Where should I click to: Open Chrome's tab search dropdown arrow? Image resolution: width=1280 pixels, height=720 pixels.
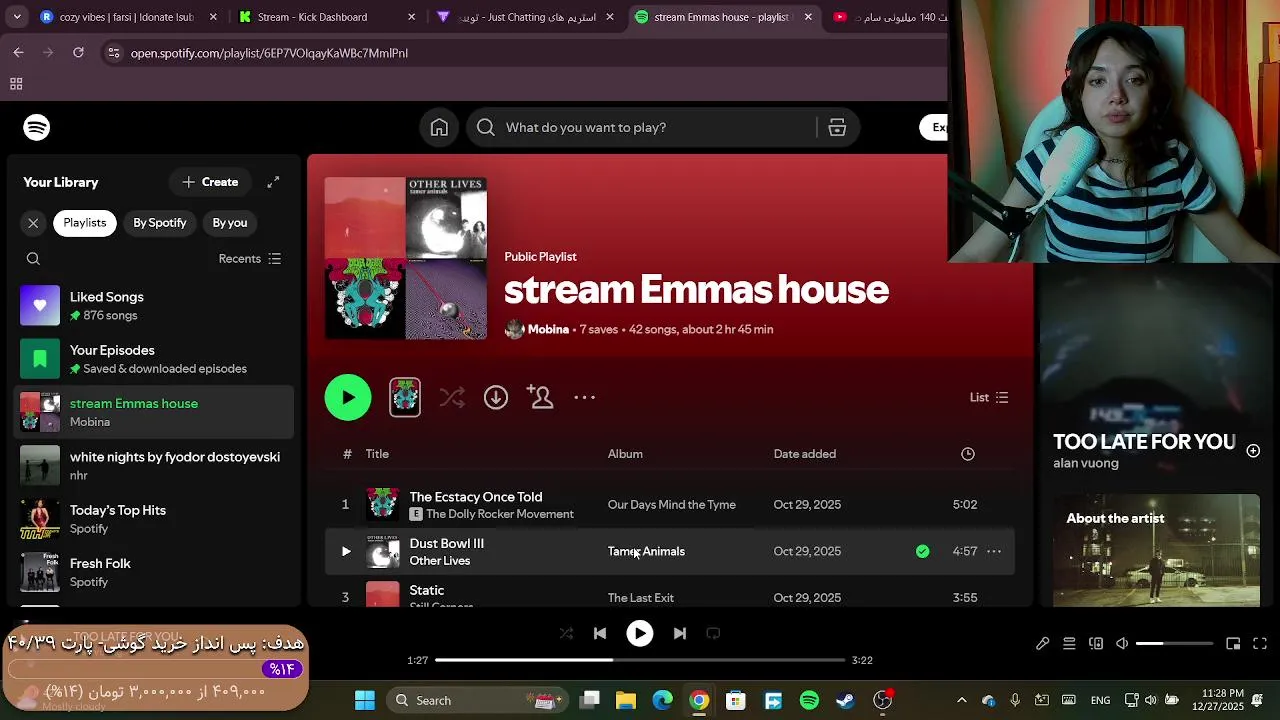(17, 17)
